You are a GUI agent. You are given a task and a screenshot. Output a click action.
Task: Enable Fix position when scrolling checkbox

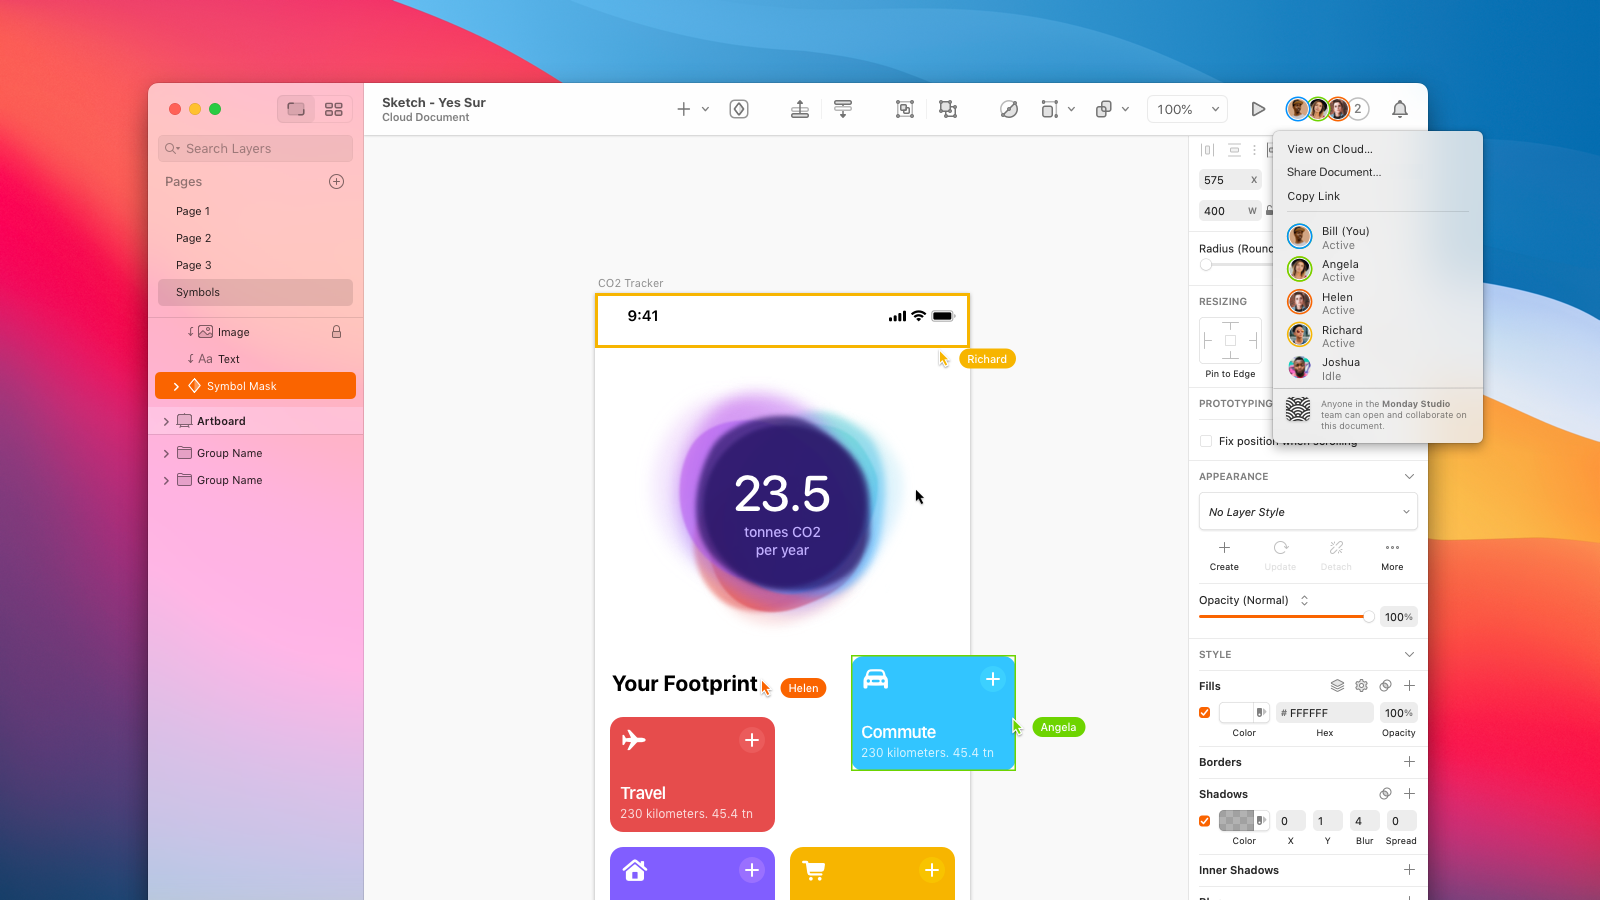(1206, 441)
